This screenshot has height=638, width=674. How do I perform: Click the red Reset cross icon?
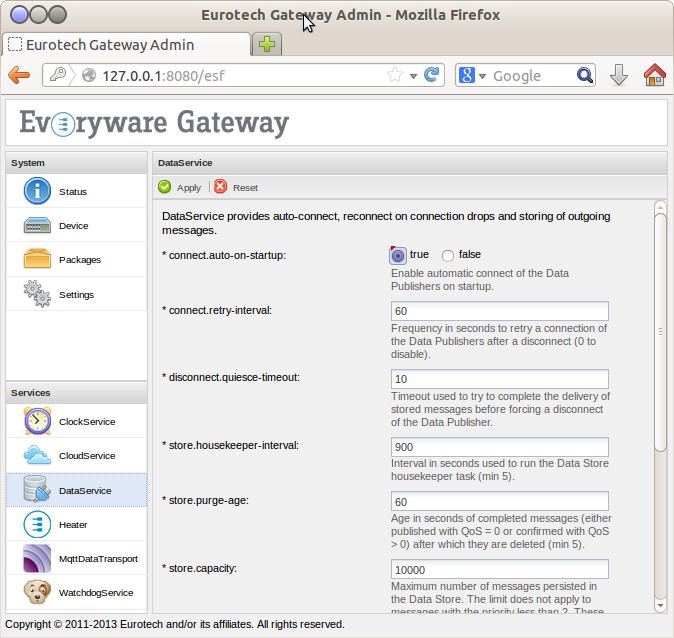point(221,187)
